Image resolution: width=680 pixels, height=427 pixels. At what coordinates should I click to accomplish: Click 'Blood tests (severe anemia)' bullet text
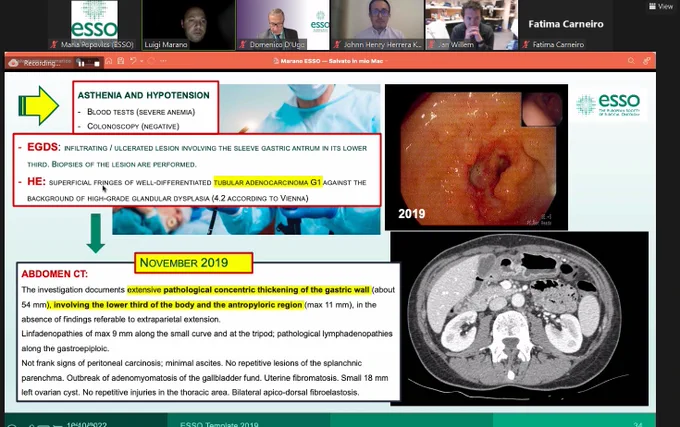141,112
